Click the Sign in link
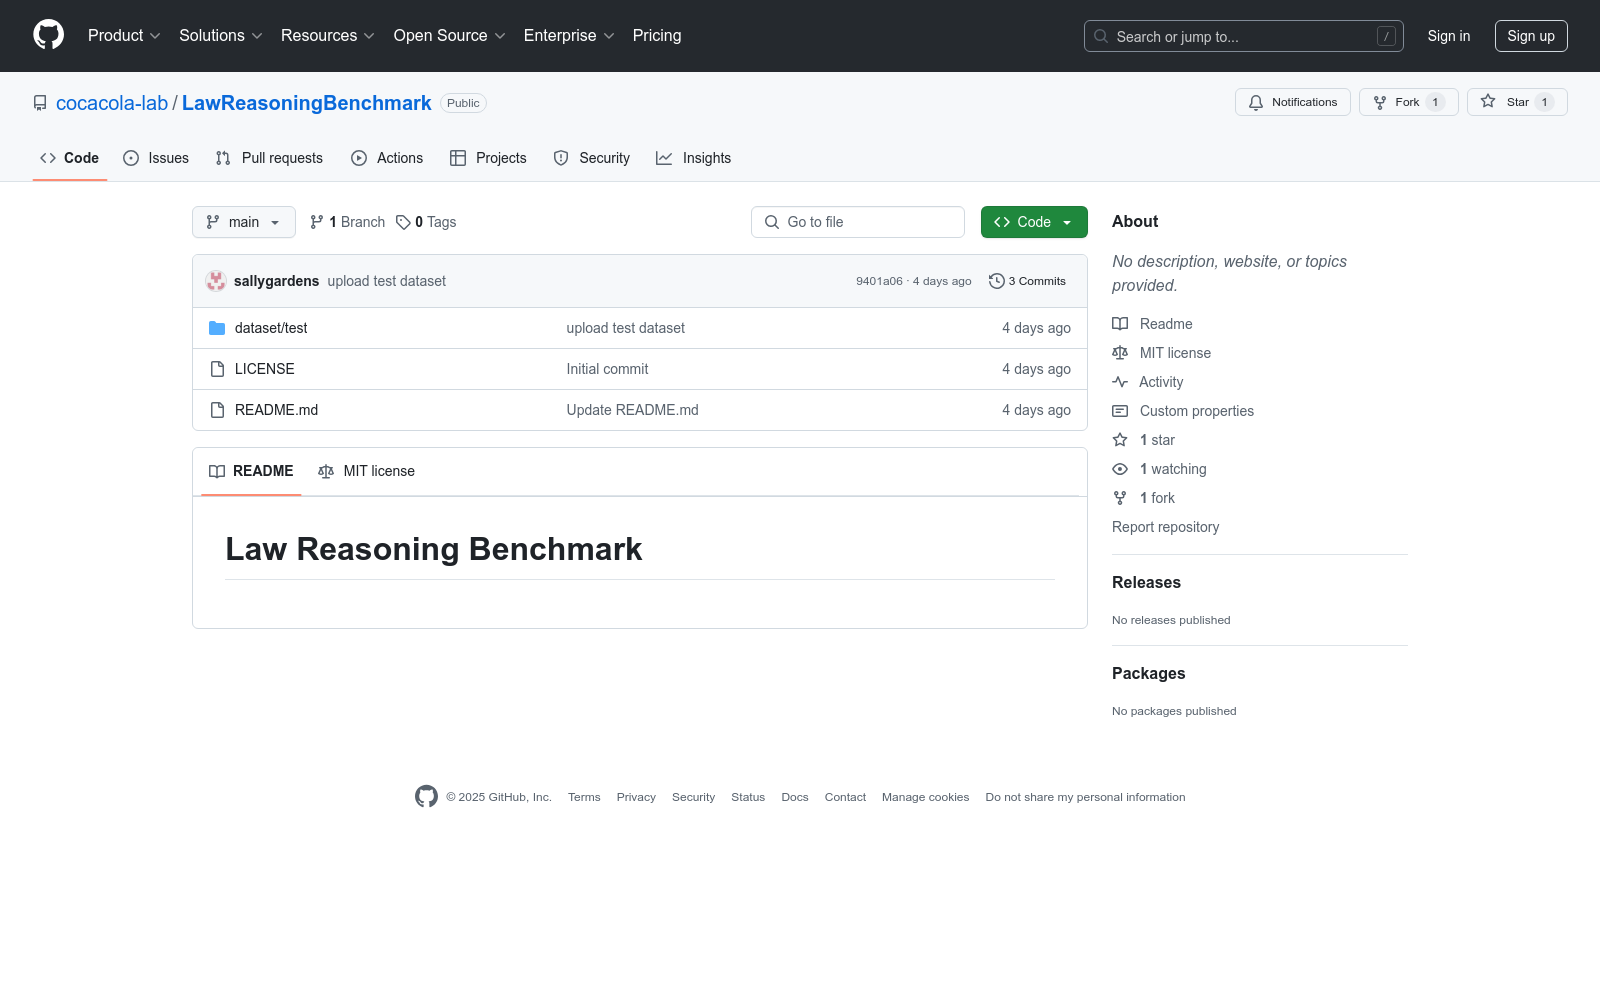 (1449, 36)
